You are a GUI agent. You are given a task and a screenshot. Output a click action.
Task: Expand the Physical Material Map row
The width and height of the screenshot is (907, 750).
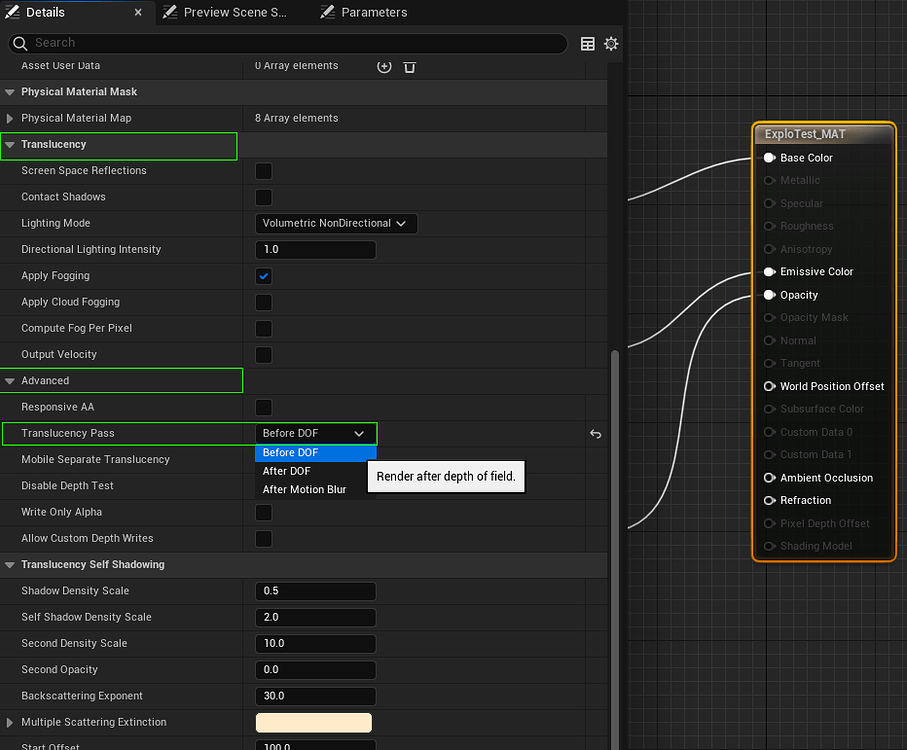(x=13, y=117)
